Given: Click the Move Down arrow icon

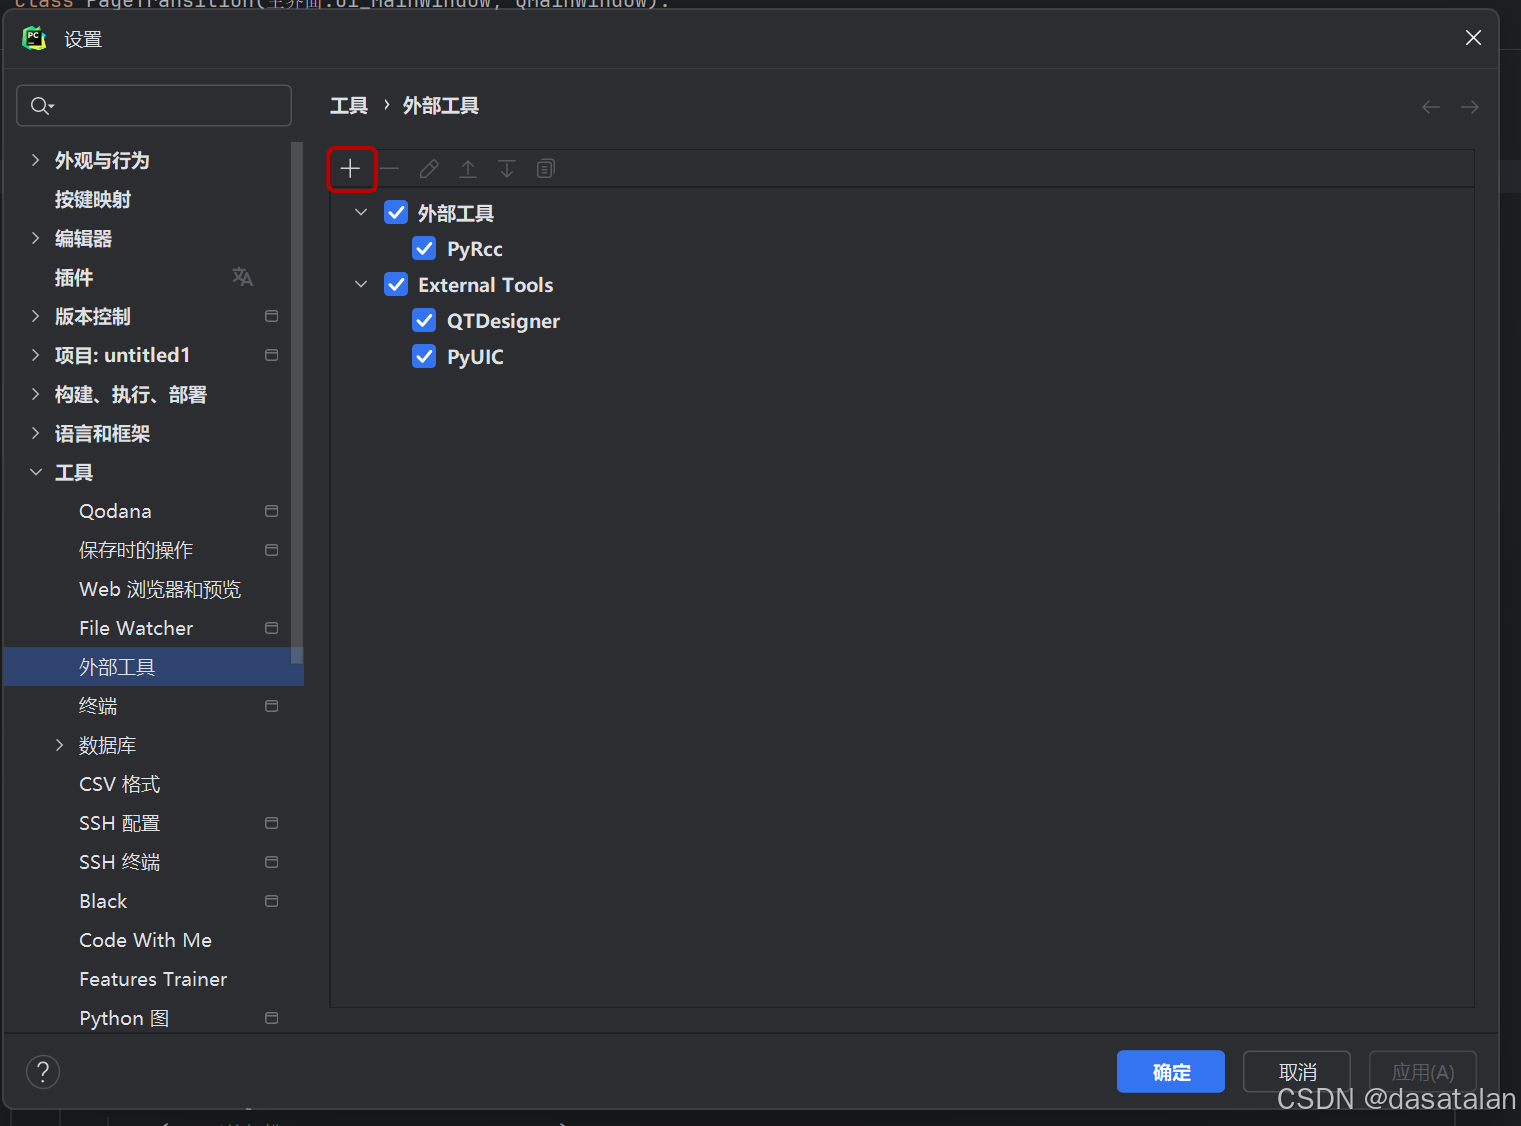Looking at the screenshot, I should tap(506, 168).
